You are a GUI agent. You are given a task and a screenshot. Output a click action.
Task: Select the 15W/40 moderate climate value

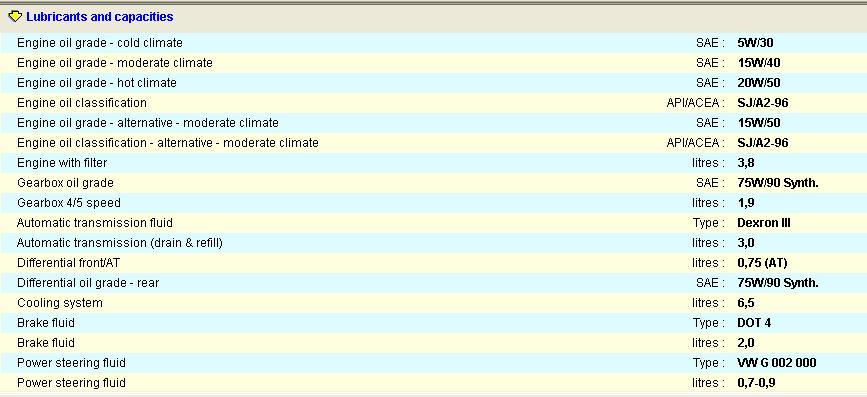(x=759, y=63)
